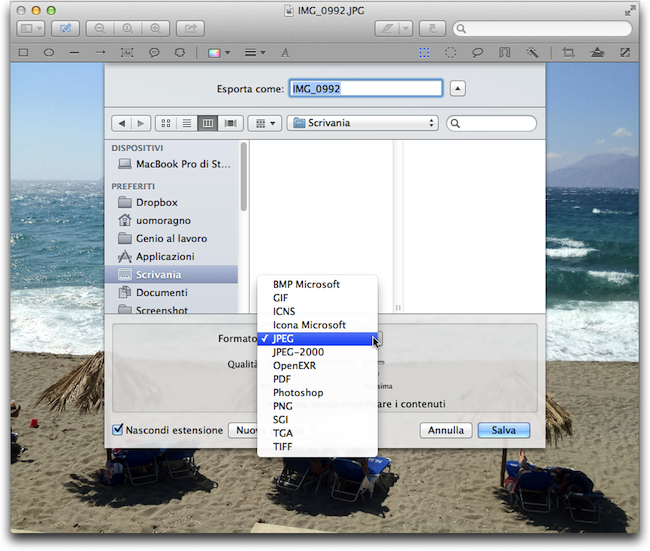Click the Esporta come filename field
This screenshot has height=551, width=650.
coord(365,89)
